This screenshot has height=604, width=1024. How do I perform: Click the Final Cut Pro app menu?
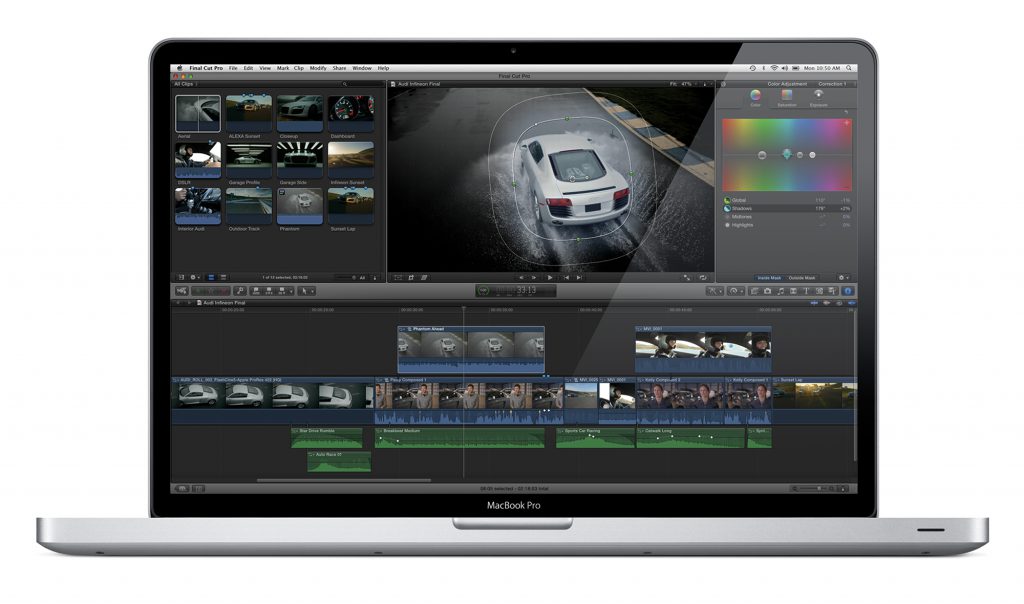coord(206,68)
